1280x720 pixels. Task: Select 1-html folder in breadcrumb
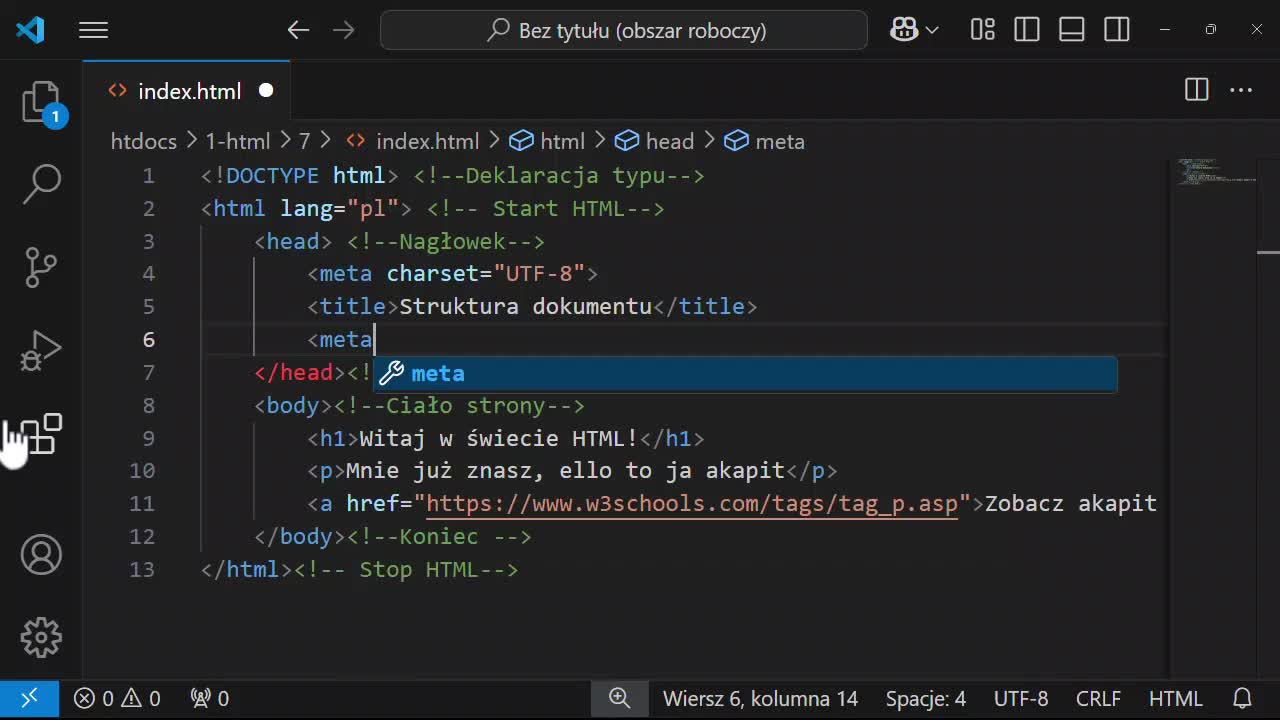point(238,141)
